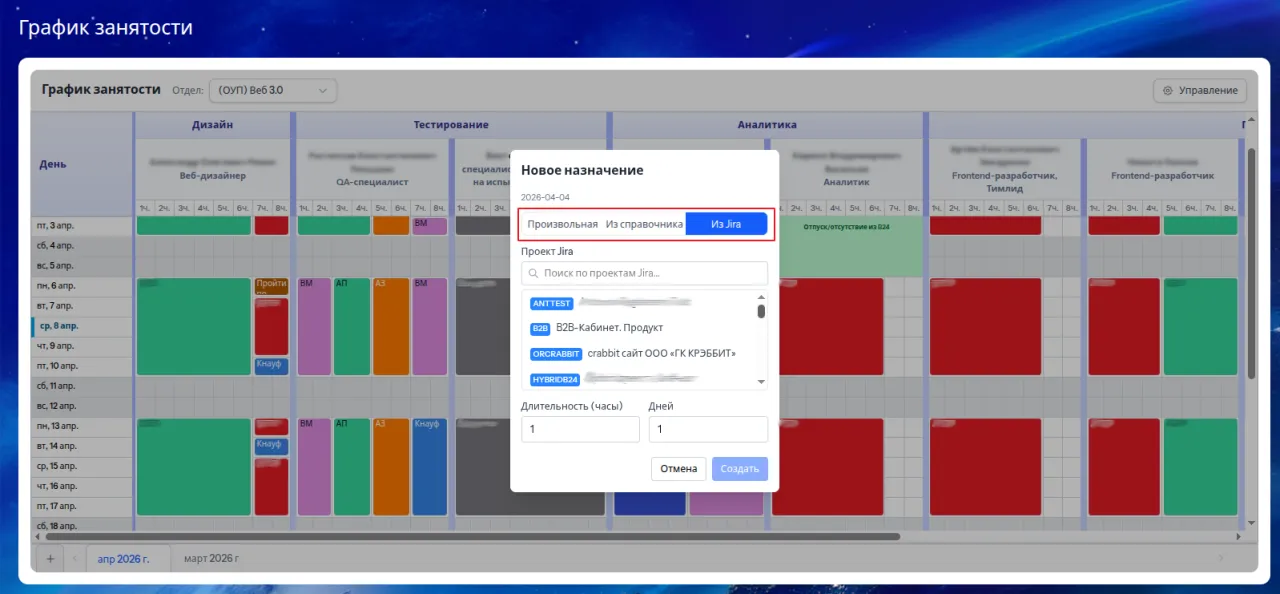Select the B2B-Кабинет. Продукт list entry
This screenshot has width=1280, height=594.
[609, 328]
